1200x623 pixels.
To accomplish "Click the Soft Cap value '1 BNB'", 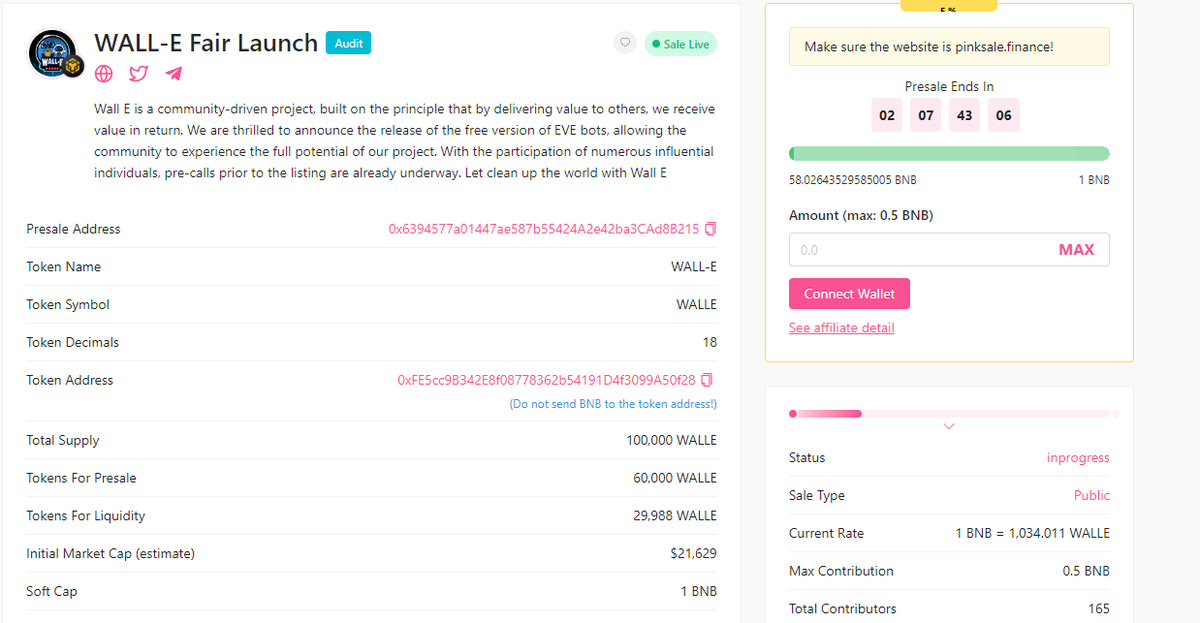I will tap(699, 592).
